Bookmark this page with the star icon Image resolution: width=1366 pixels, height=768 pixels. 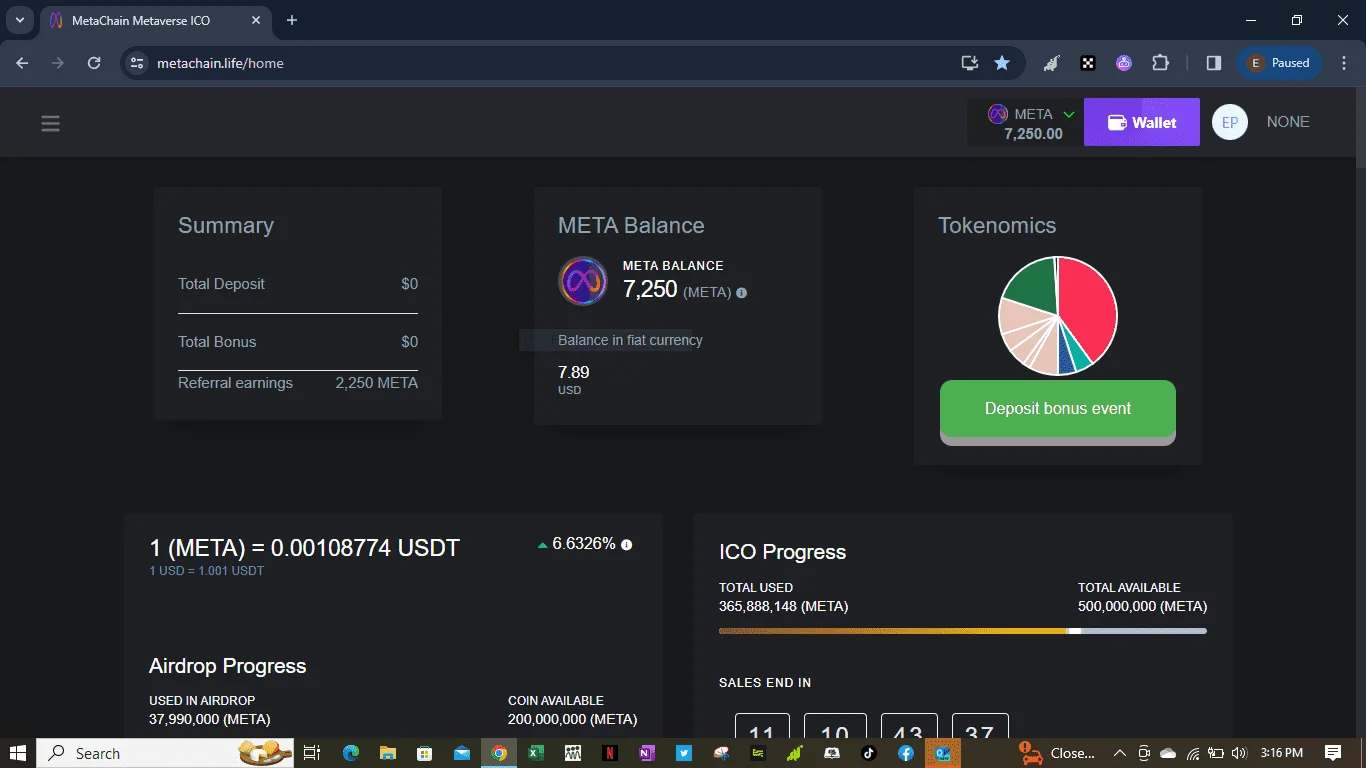click(x=1002, y=63)
